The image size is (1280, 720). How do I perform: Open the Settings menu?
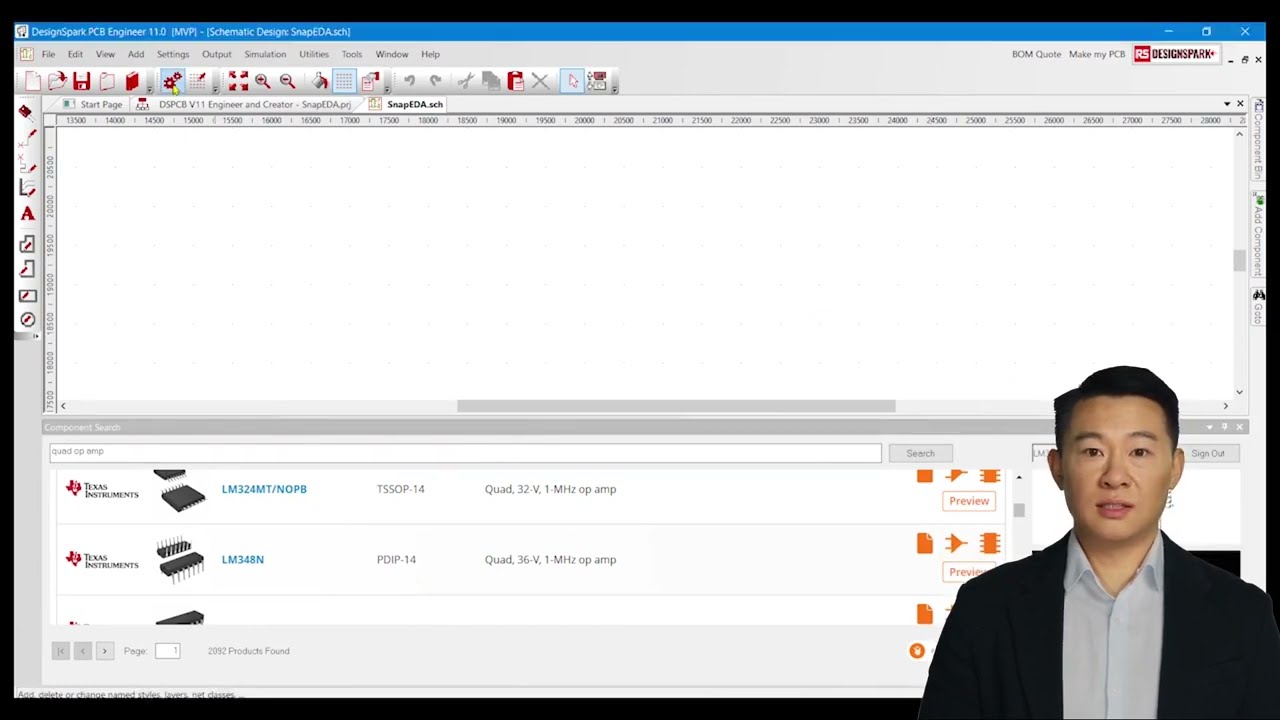[x=173, y=54]
